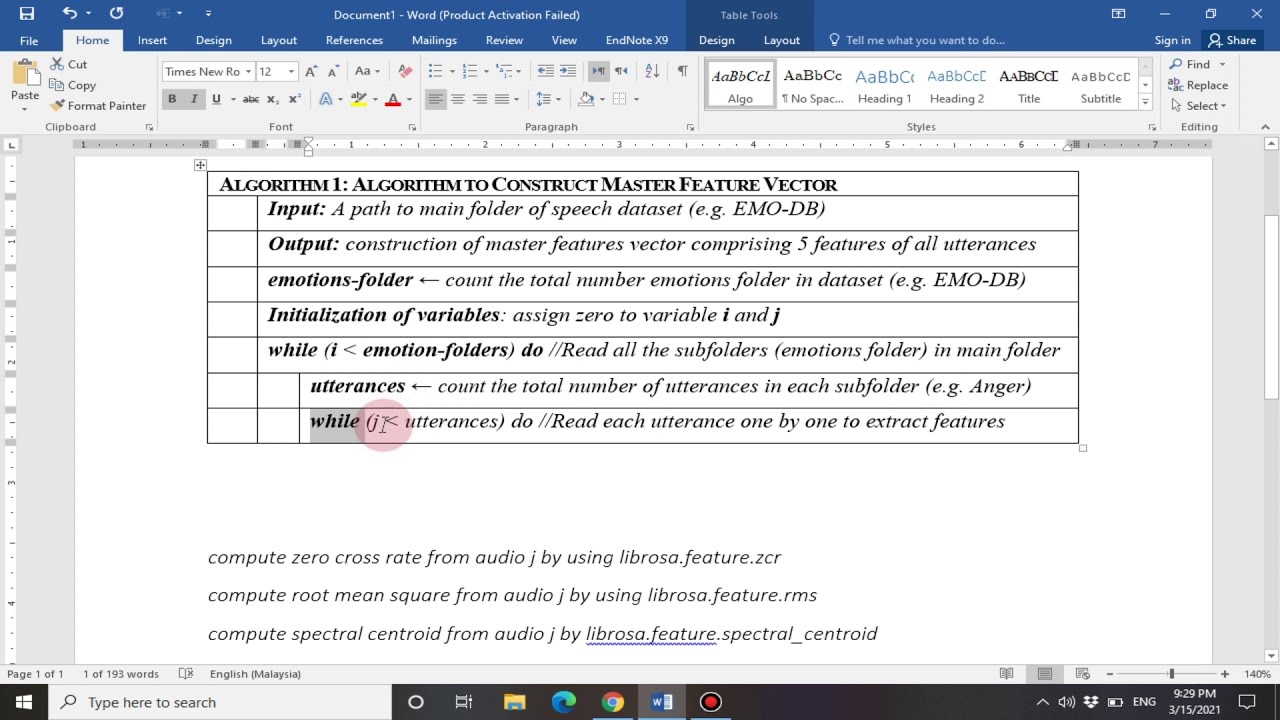Screen dimensions: 1280x720
Task: Apply strikethrough formatting icon
Action: tap(251, 99)
